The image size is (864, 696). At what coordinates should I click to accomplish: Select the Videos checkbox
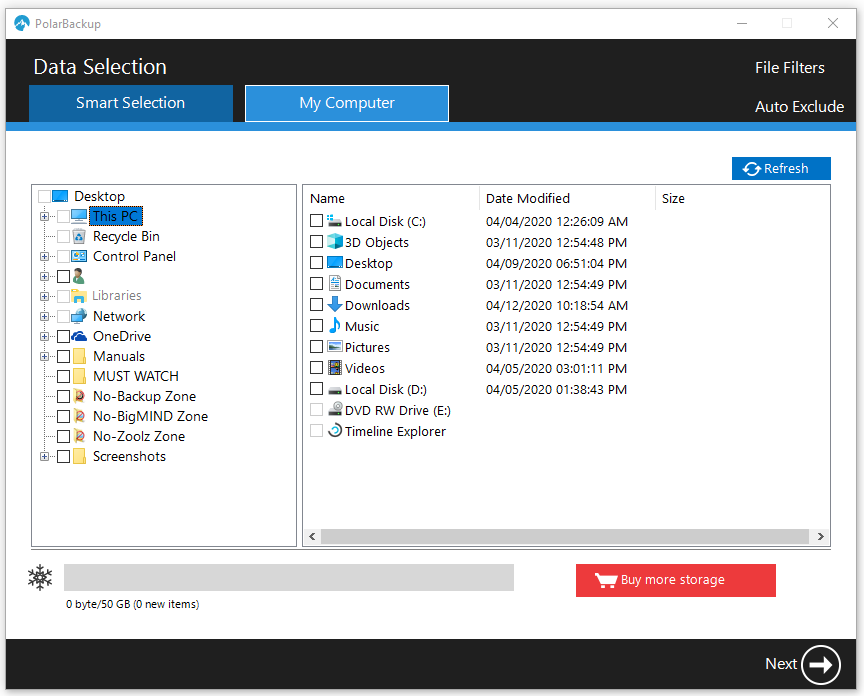tap(316, 368)
